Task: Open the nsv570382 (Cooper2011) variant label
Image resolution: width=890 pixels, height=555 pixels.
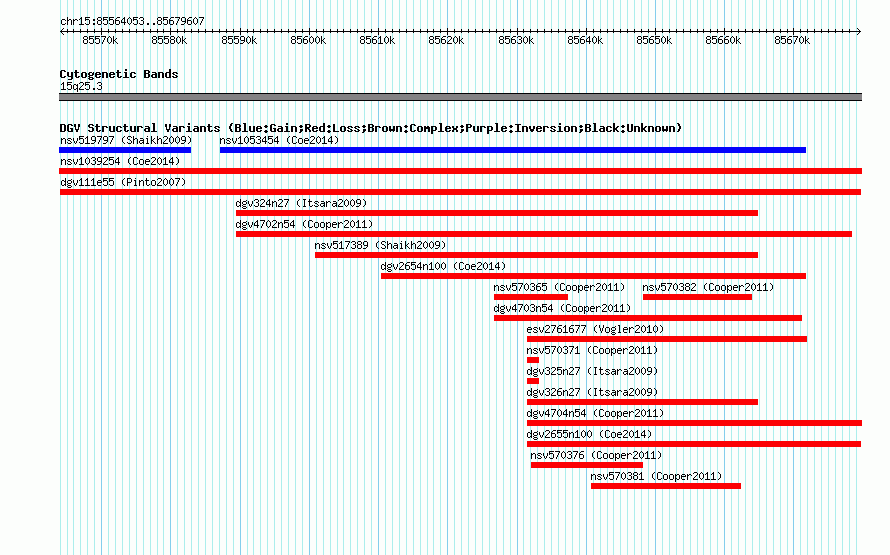Action: coord(708,287)
